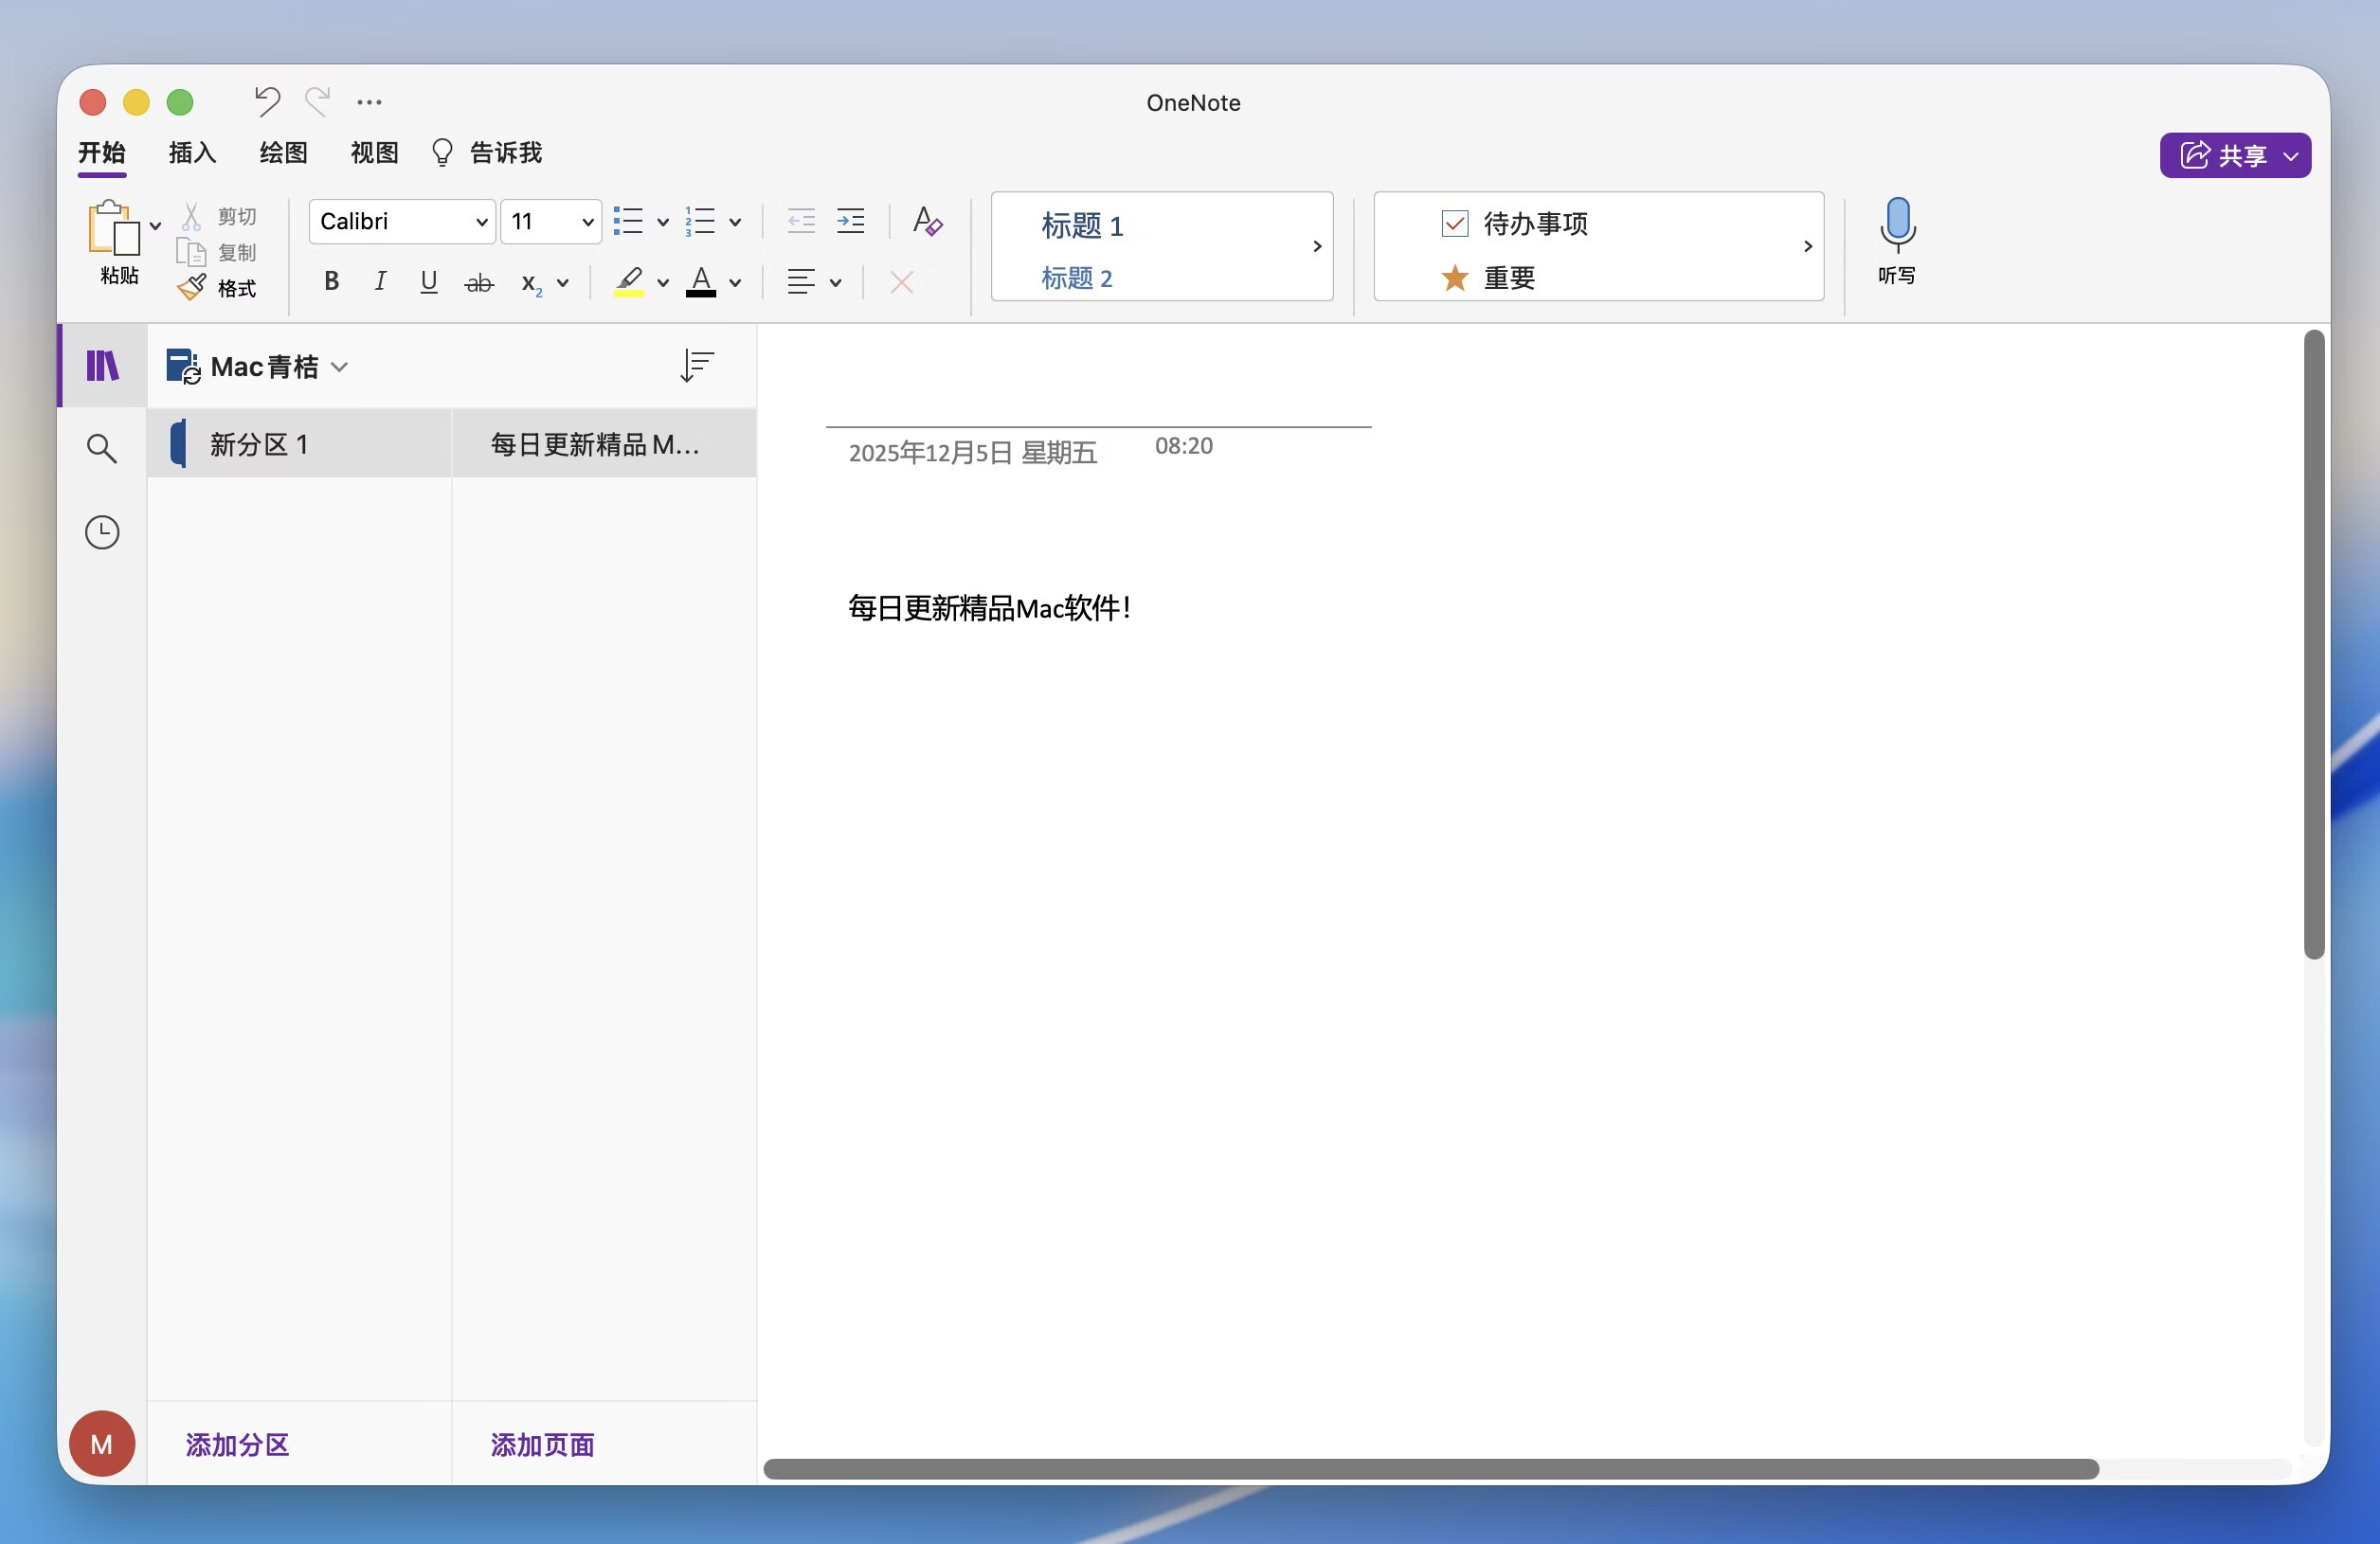Expand the font color dropdown arrow
This screenshot has width=2380, height=1544.
click(x=736, y=283)
